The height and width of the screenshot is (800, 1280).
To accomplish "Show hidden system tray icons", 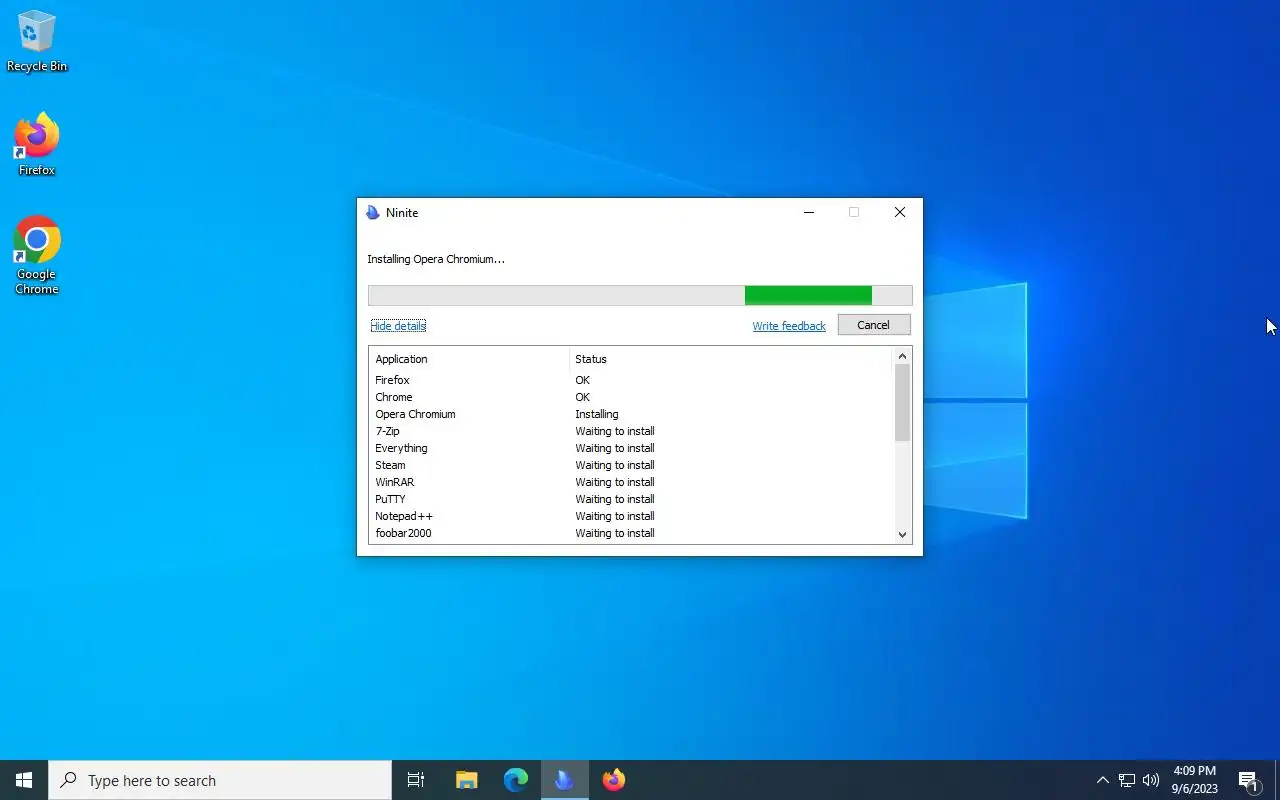I will pos(1102,780).
